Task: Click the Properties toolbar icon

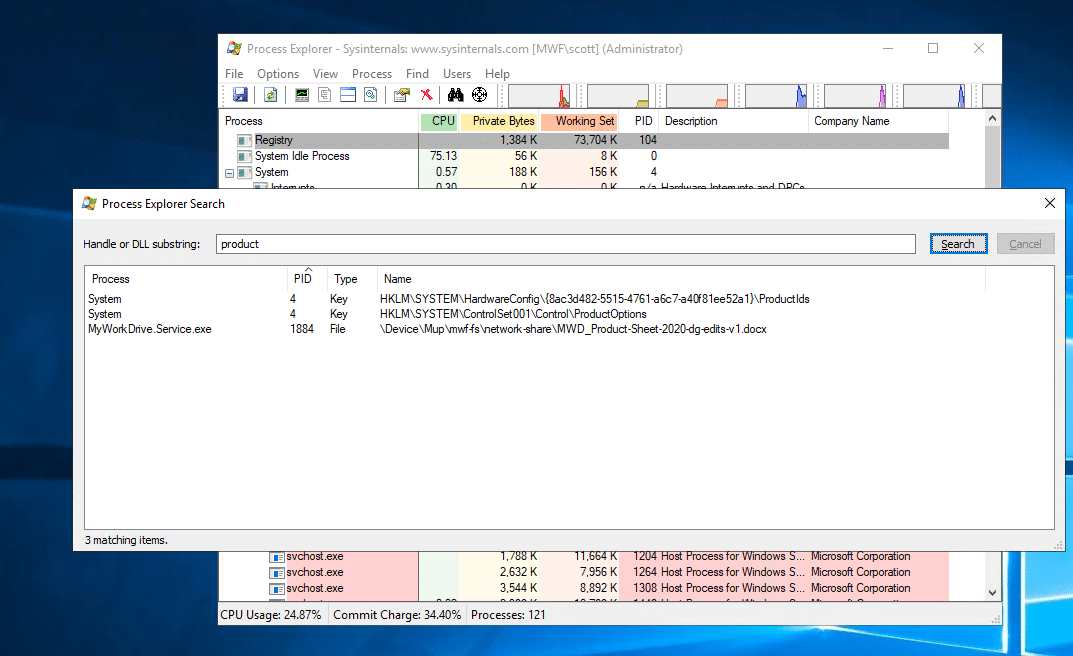Action: point(402,95)
